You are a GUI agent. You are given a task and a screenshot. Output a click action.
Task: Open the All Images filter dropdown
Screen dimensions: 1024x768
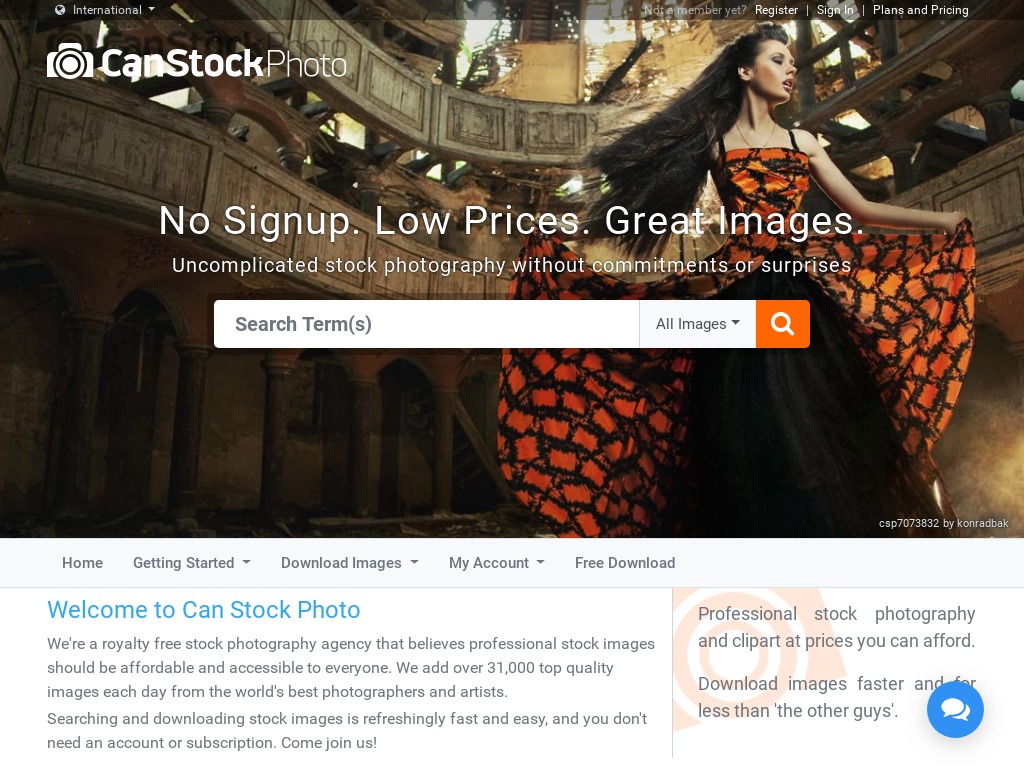pyautogui.click(x=697, y=324)
